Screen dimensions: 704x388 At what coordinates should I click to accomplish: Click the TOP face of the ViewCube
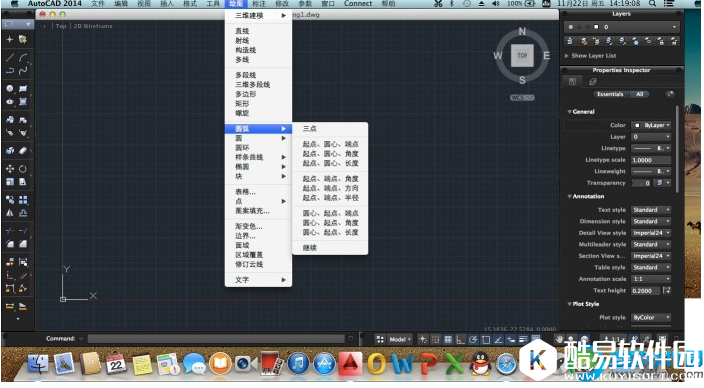point(522,56)
